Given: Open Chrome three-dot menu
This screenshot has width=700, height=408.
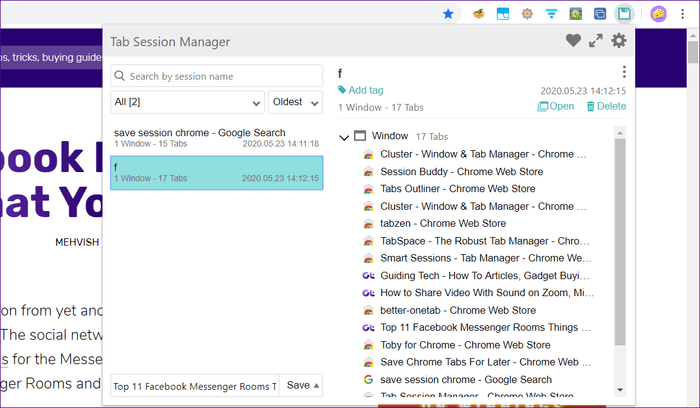Looking at the screenshot, I should (683, 14).
